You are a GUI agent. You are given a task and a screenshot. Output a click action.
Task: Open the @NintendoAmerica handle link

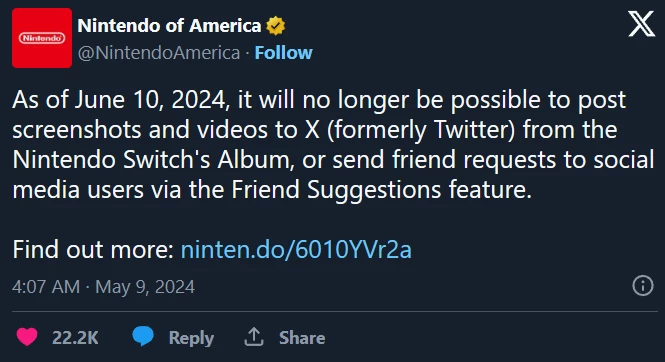159,53
